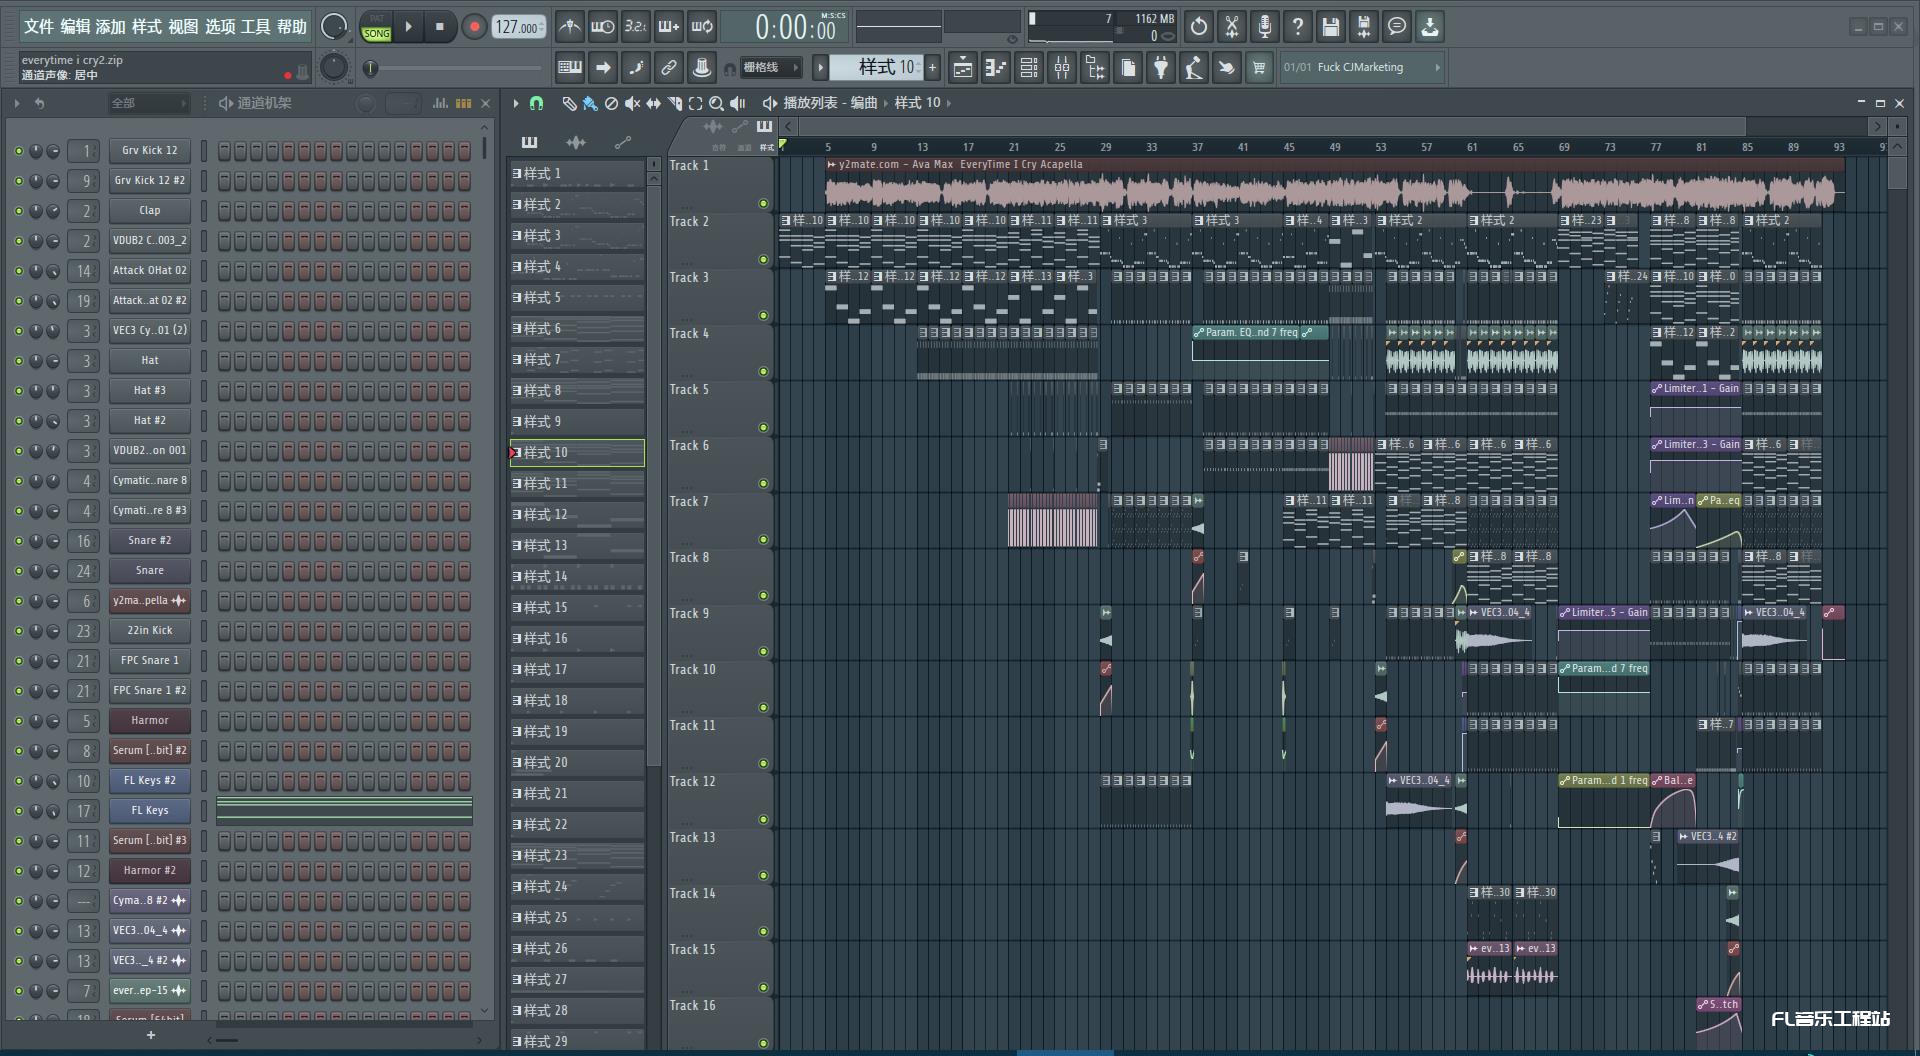Open the playlist options menu arrow
Viewport: 1920px width, 1056px height.
pos(516,103)
